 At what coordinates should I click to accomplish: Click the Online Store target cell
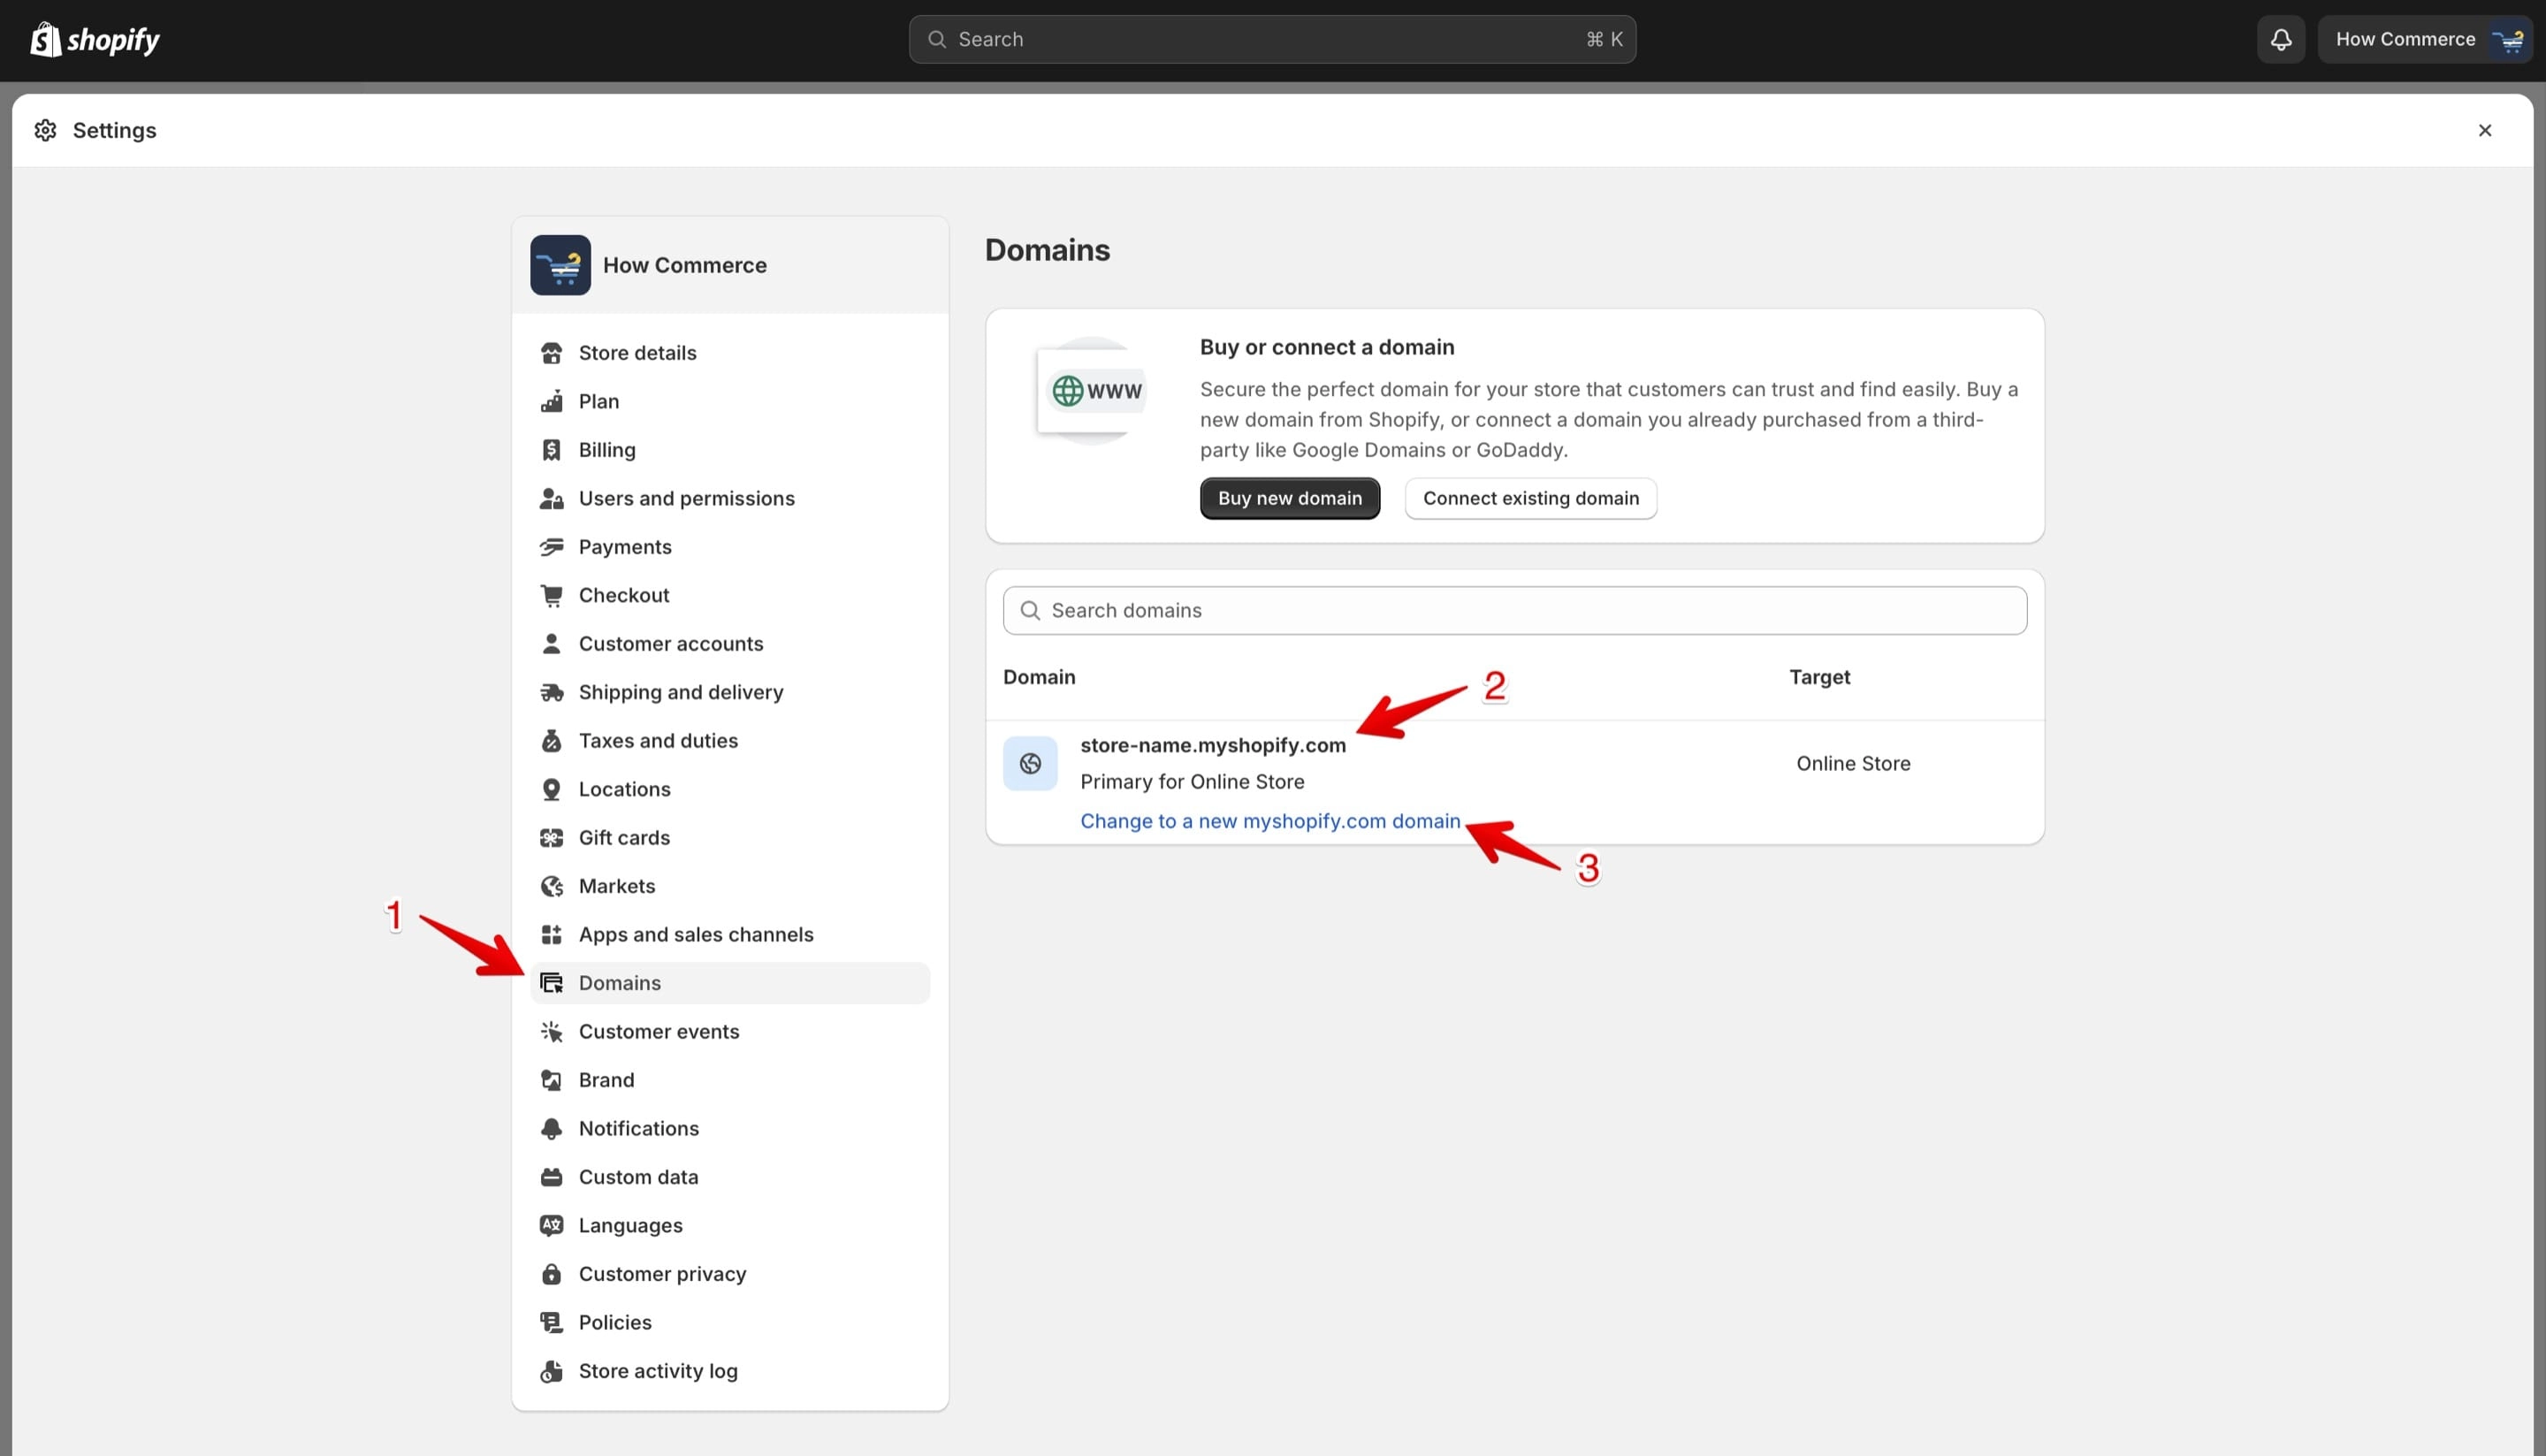[x=1853, y=764]
